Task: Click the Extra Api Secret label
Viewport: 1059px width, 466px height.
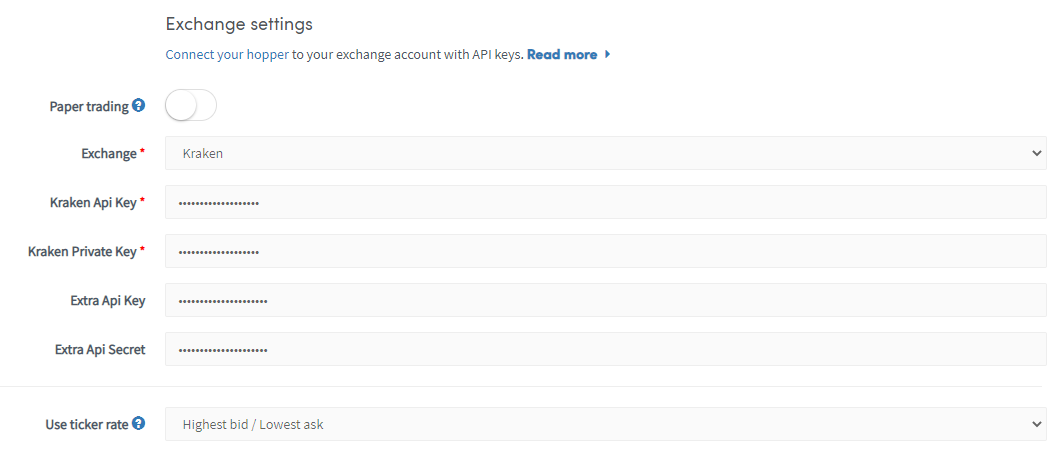Action: tap(100, 350)
